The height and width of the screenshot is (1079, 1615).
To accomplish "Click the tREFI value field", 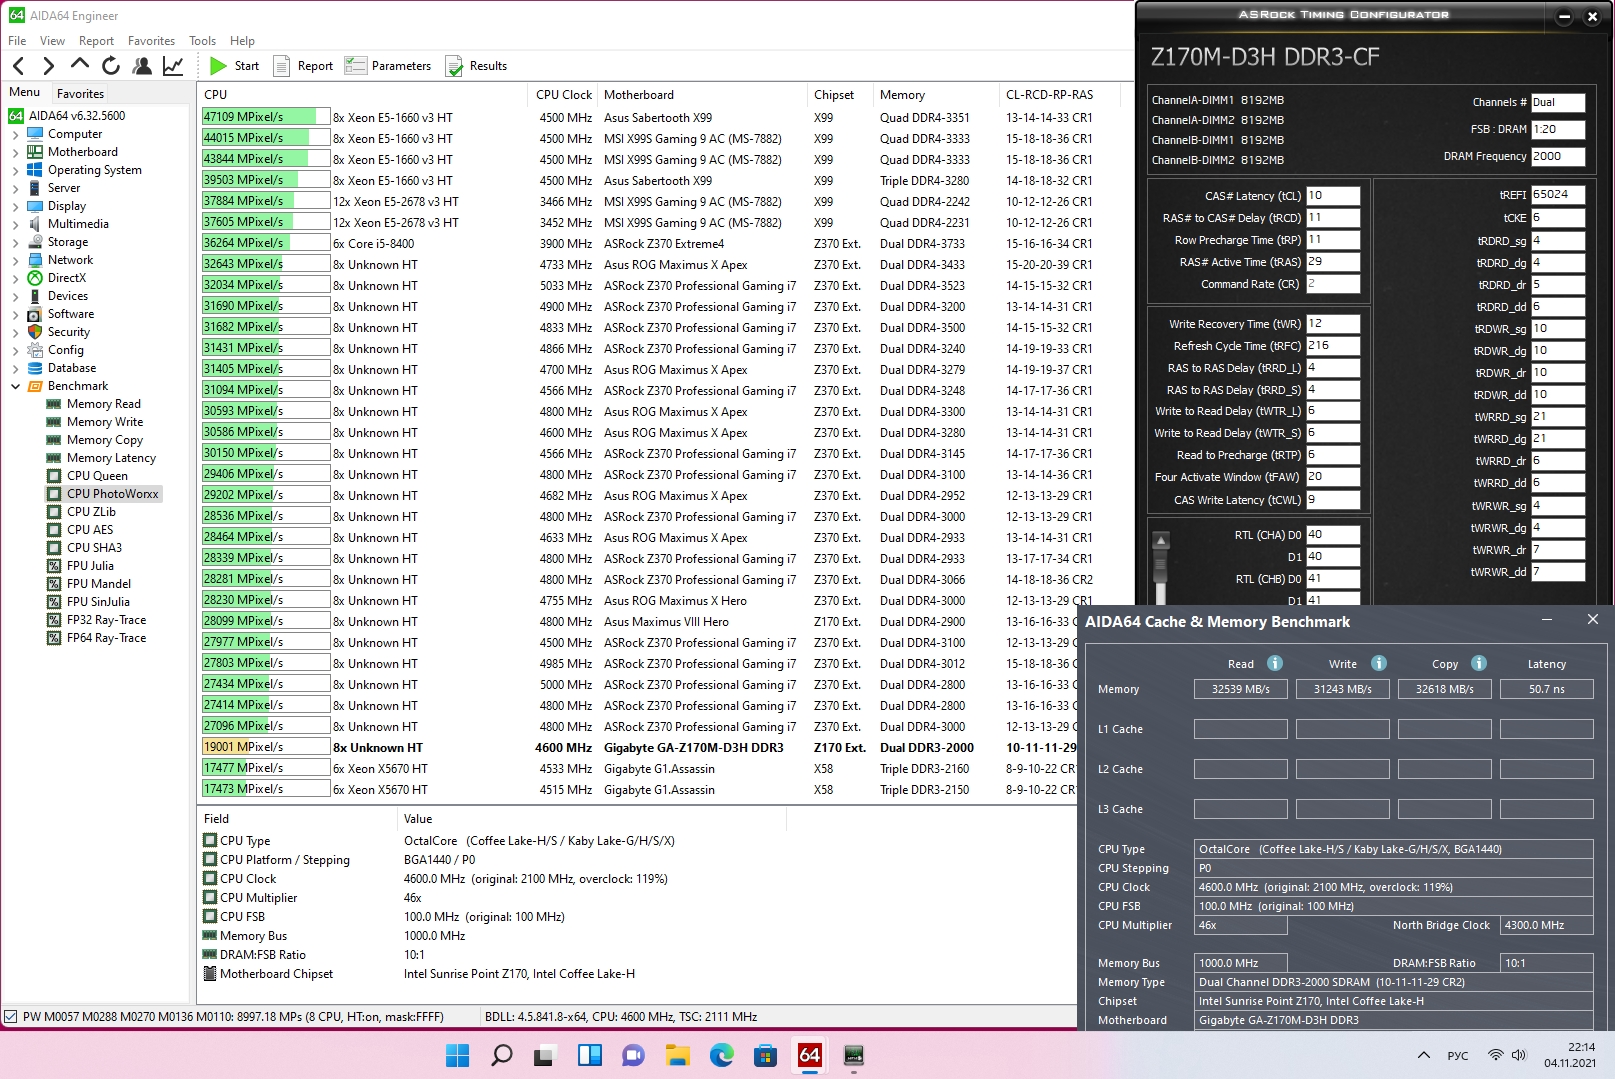I will (1558, 194).
